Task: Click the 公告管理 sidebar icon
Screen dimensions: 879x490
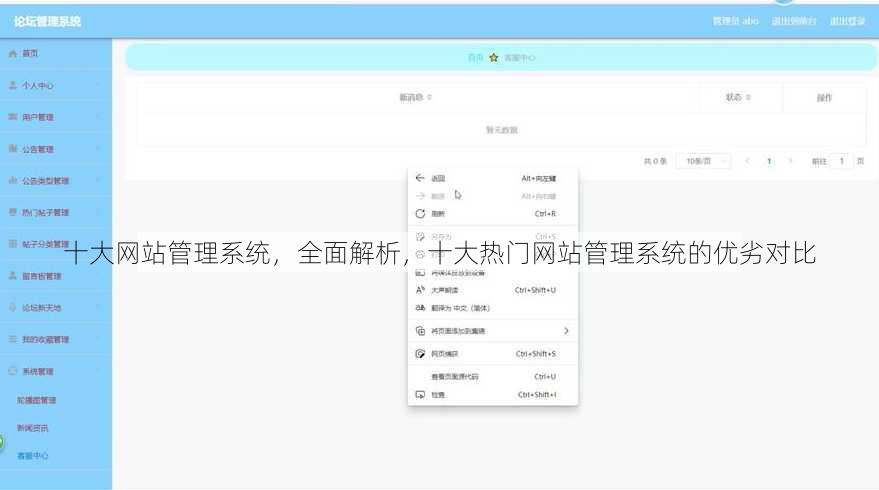Action: [13, 149]
